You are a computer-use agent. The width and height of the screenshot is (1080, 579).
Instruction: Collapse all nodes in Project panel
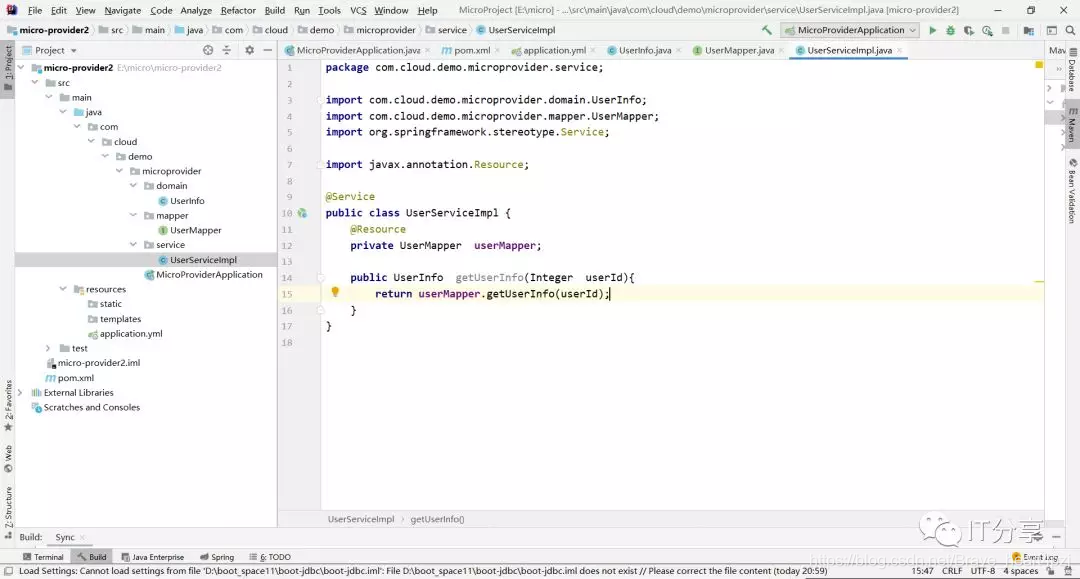pos(227,50)
